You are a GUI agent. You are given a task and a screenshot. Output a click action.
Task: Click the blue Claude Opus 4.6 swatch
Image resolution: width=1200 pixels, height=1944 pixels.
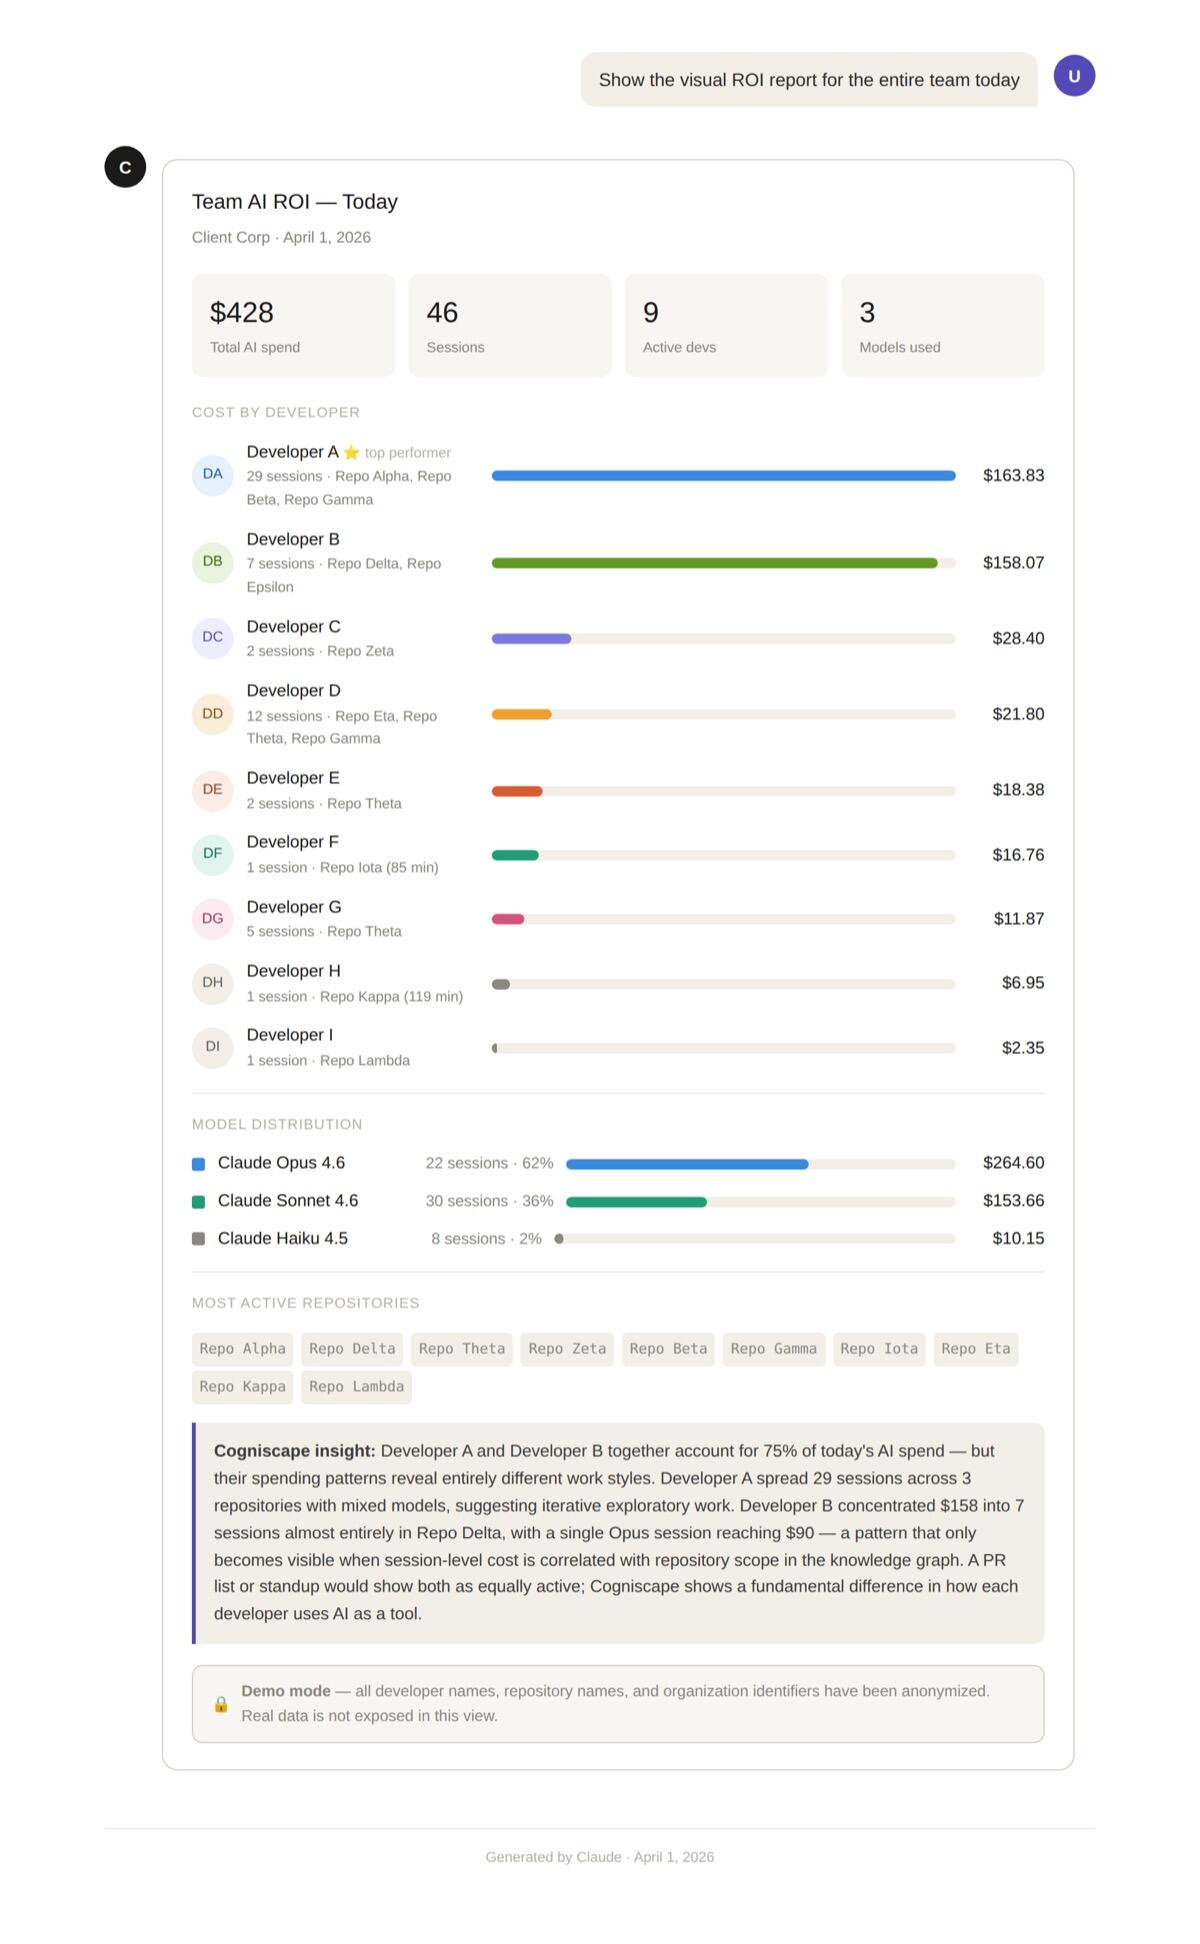198,1164
